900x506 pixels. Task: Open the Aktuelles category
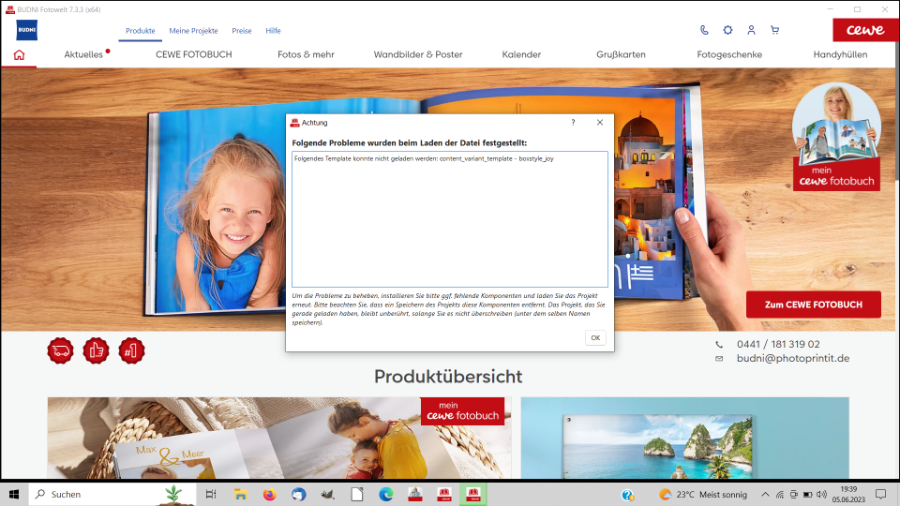pyautogui.click(x=83, y=55)
